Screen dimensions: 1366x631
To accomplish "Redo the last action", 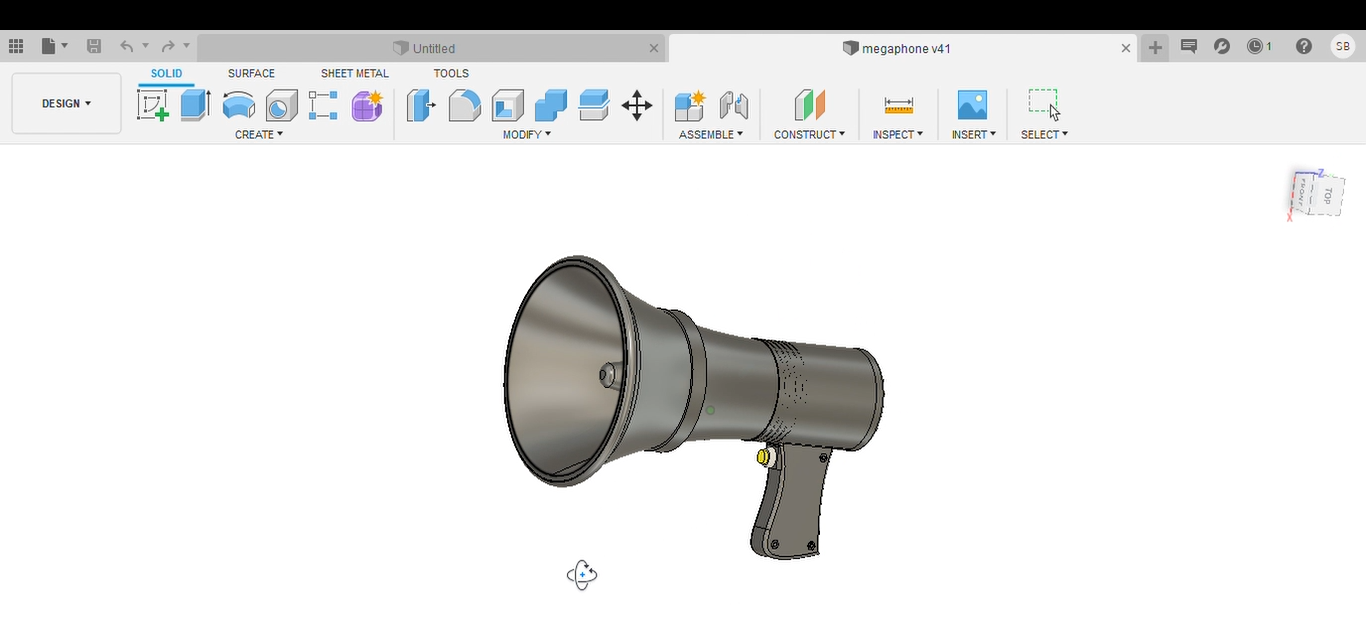I will [x=168, y=46].
